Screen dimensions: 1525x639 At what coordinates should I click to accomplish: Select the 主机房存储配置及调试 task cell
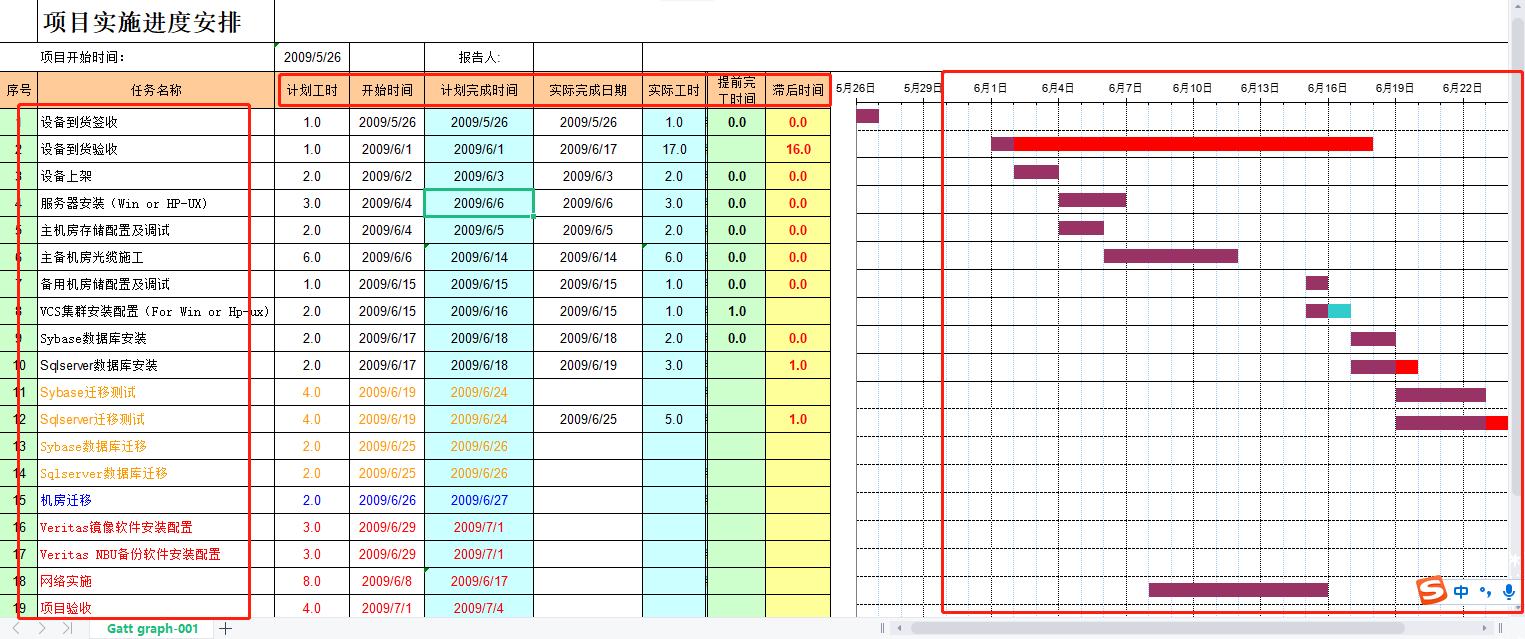point(156,230)
